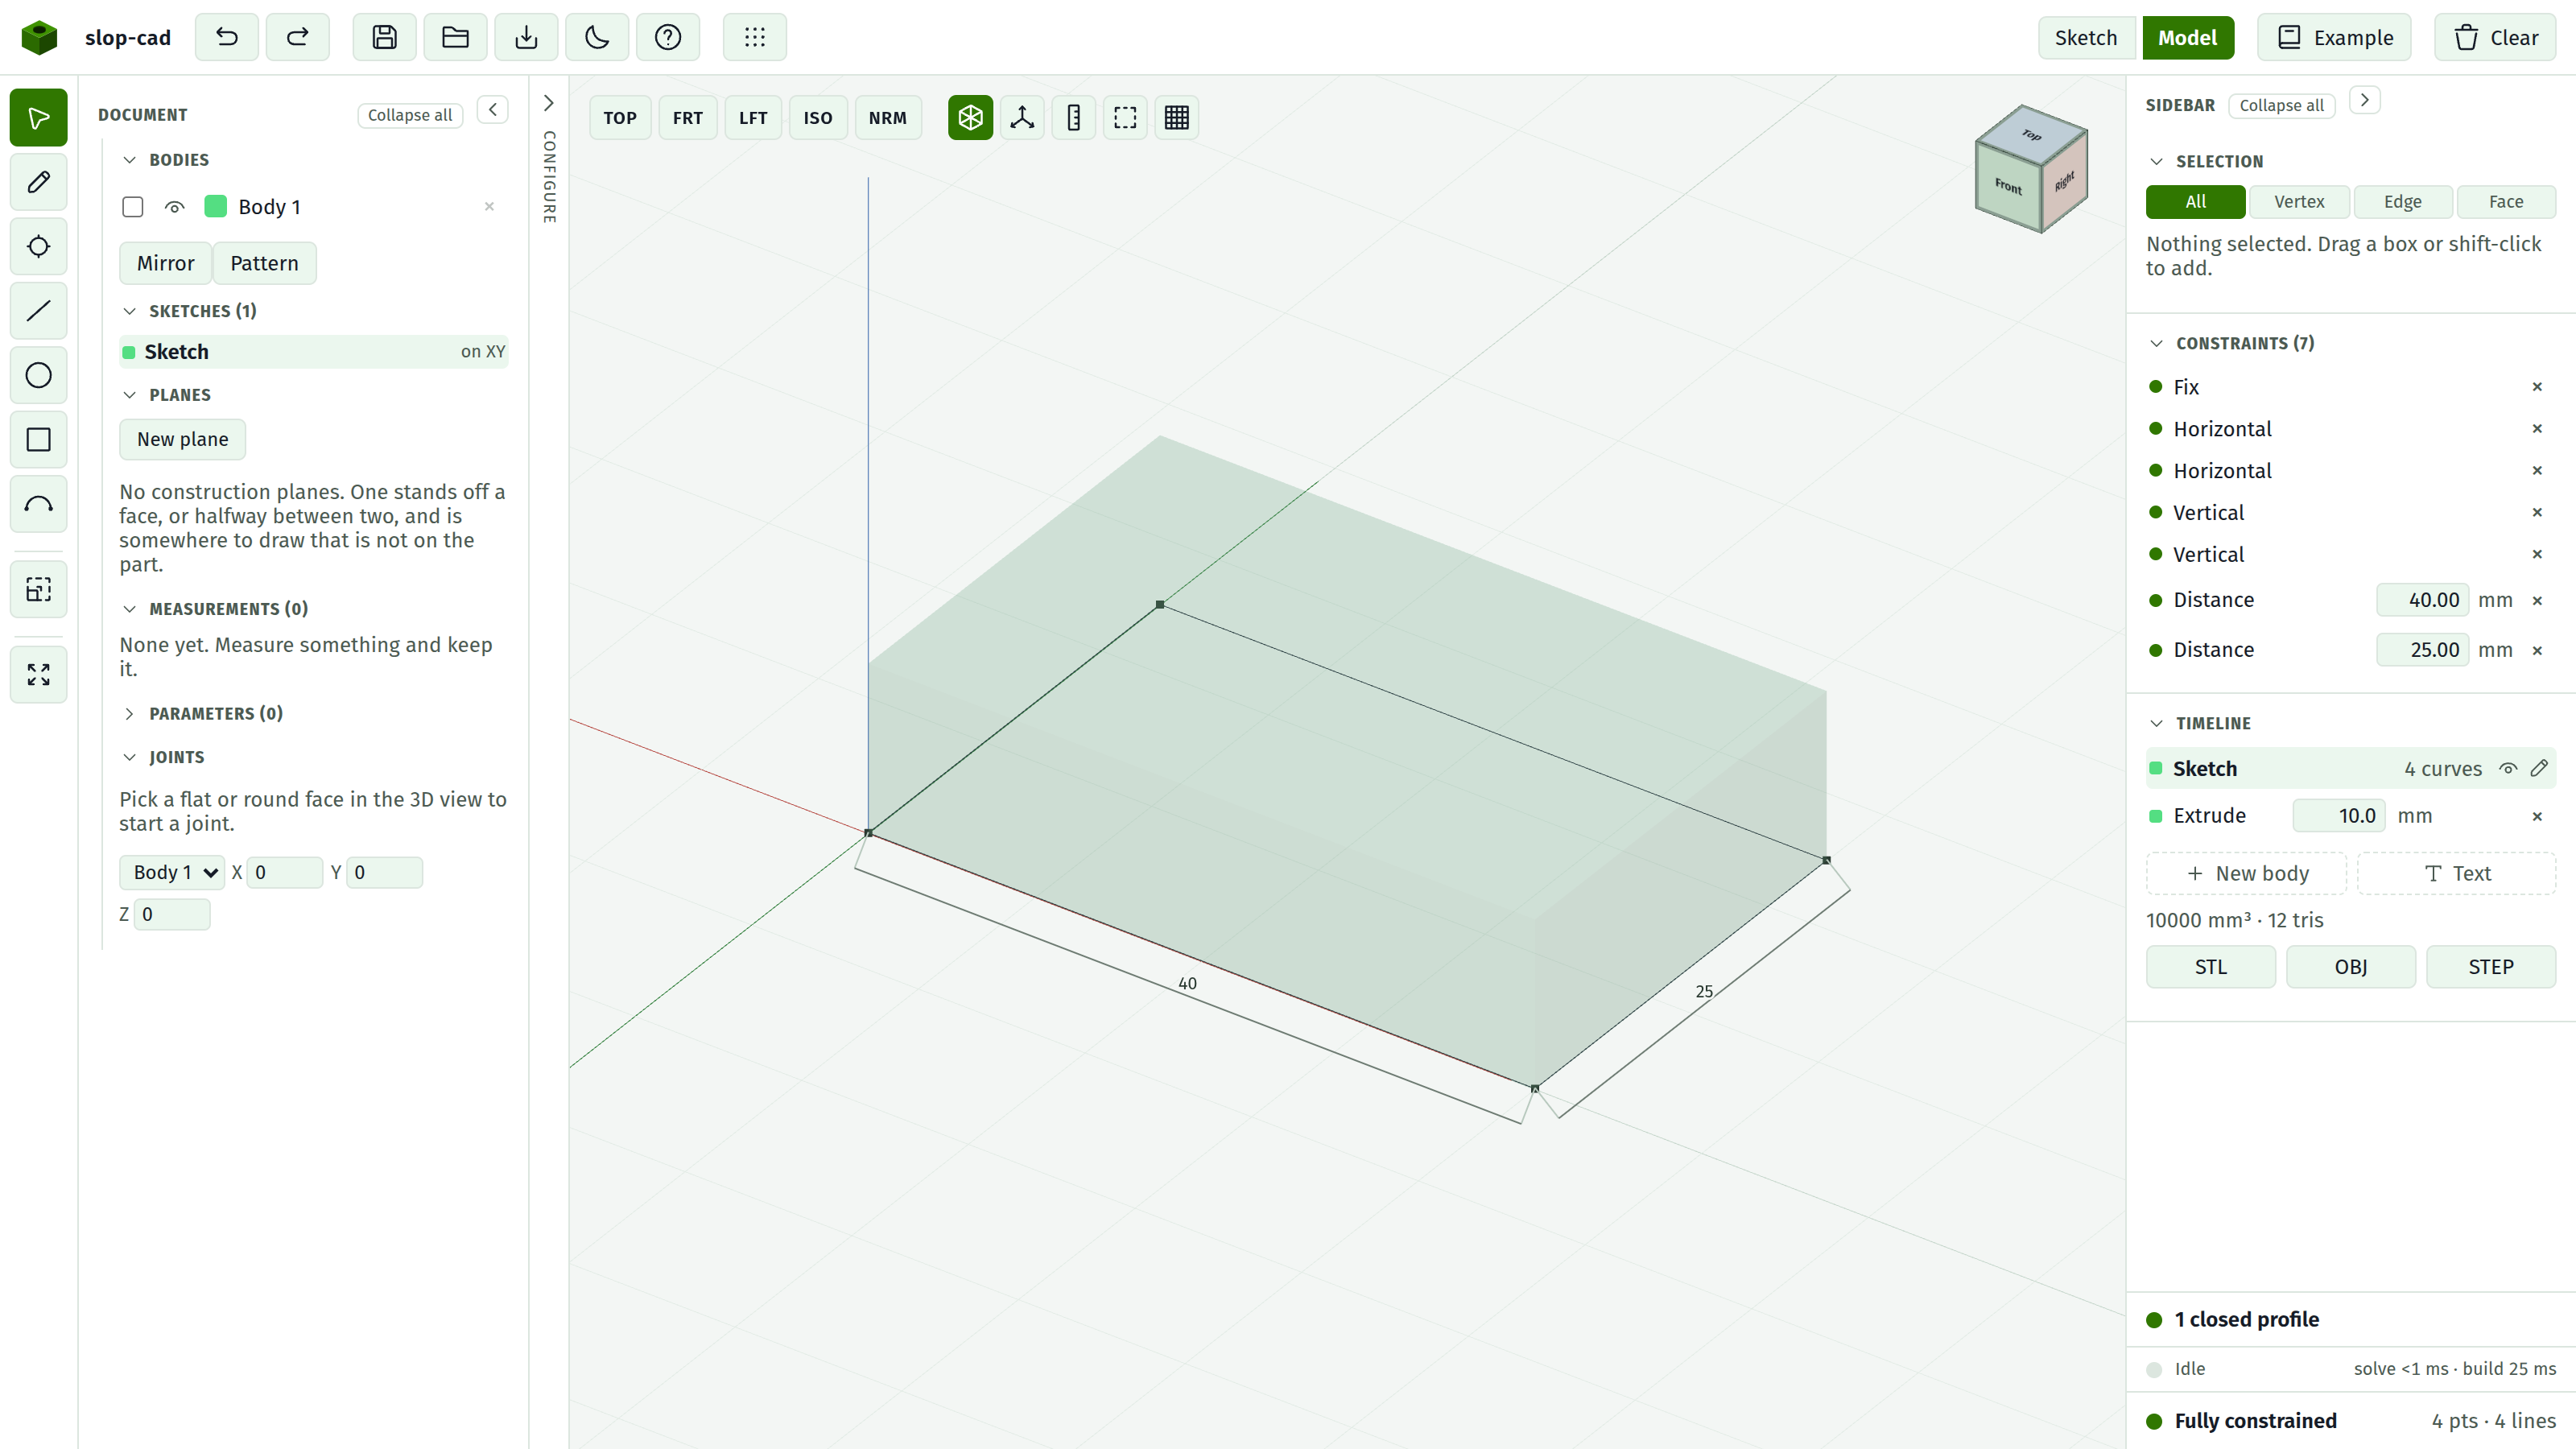Toggle the viewport grid display
Image resolution: width=2576 pixels, height=1449 pixels.
coord(1177,118)
